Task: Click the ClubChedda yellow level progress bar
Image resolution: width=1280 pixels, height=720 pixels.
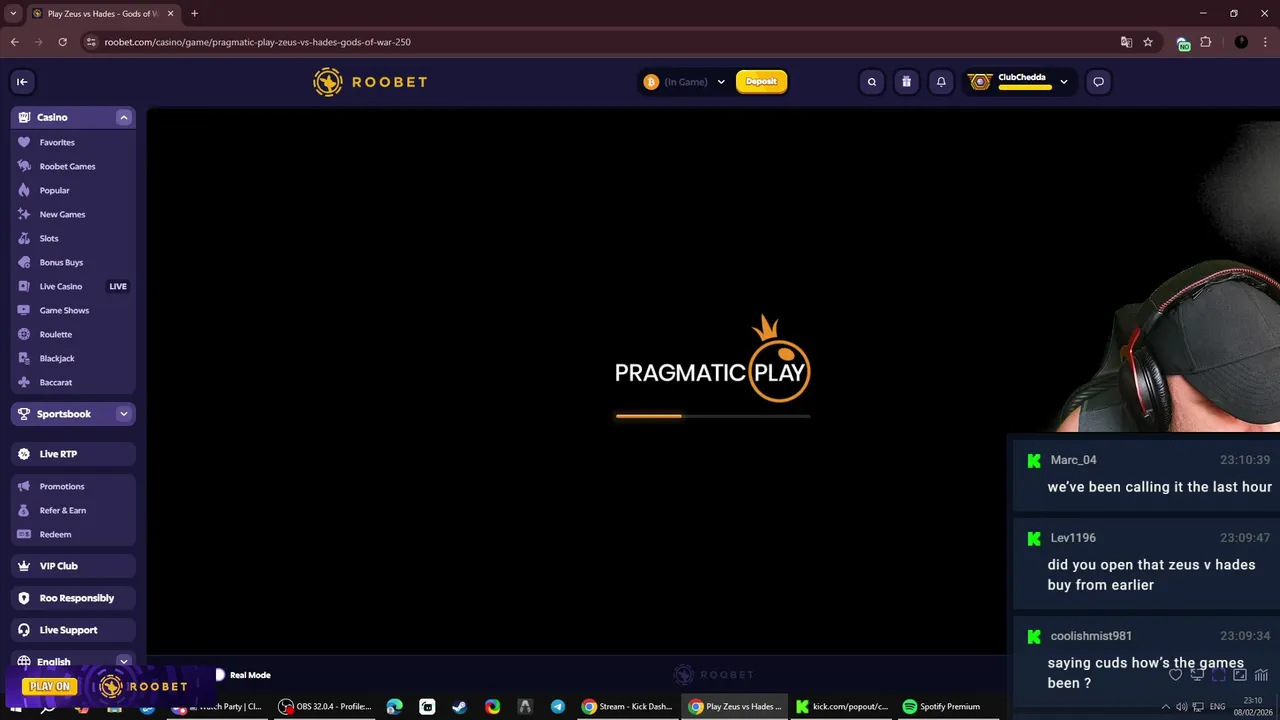Action: coord(1025,87)
